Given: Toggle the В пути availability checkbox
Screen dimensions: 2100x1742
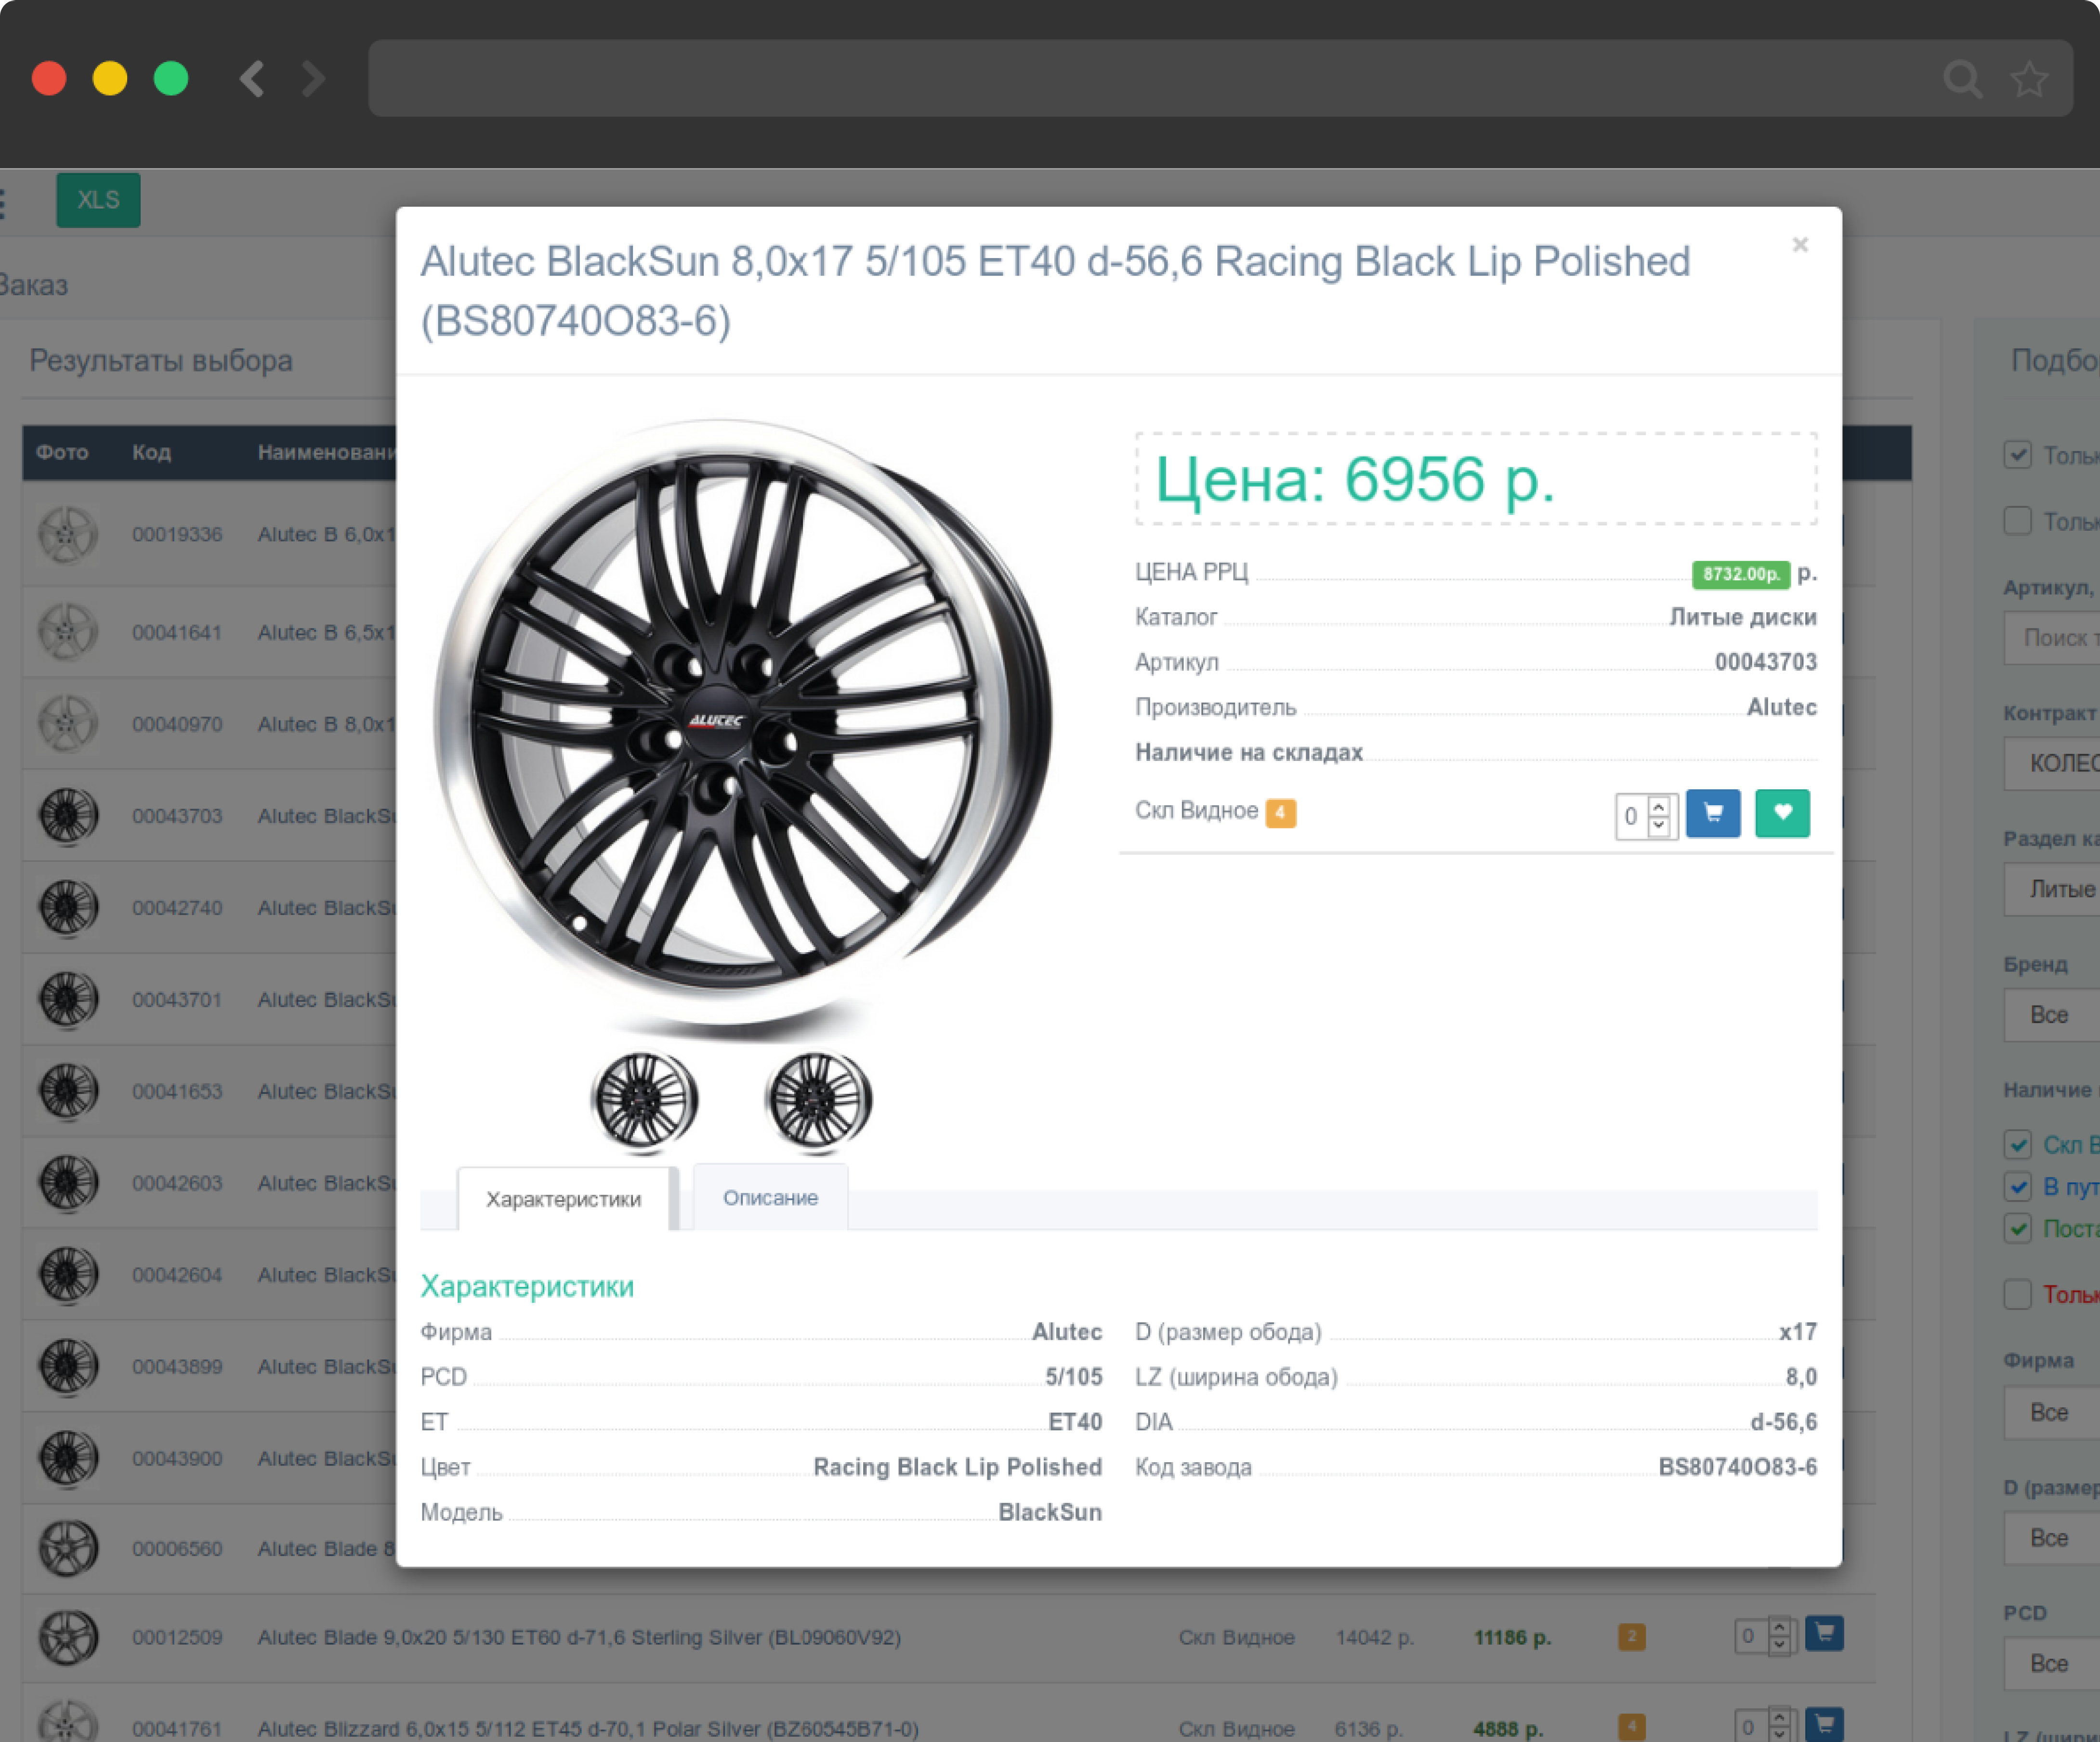Looking at the screenshot, I should pyautogui.click(x=2017, y=1186).
